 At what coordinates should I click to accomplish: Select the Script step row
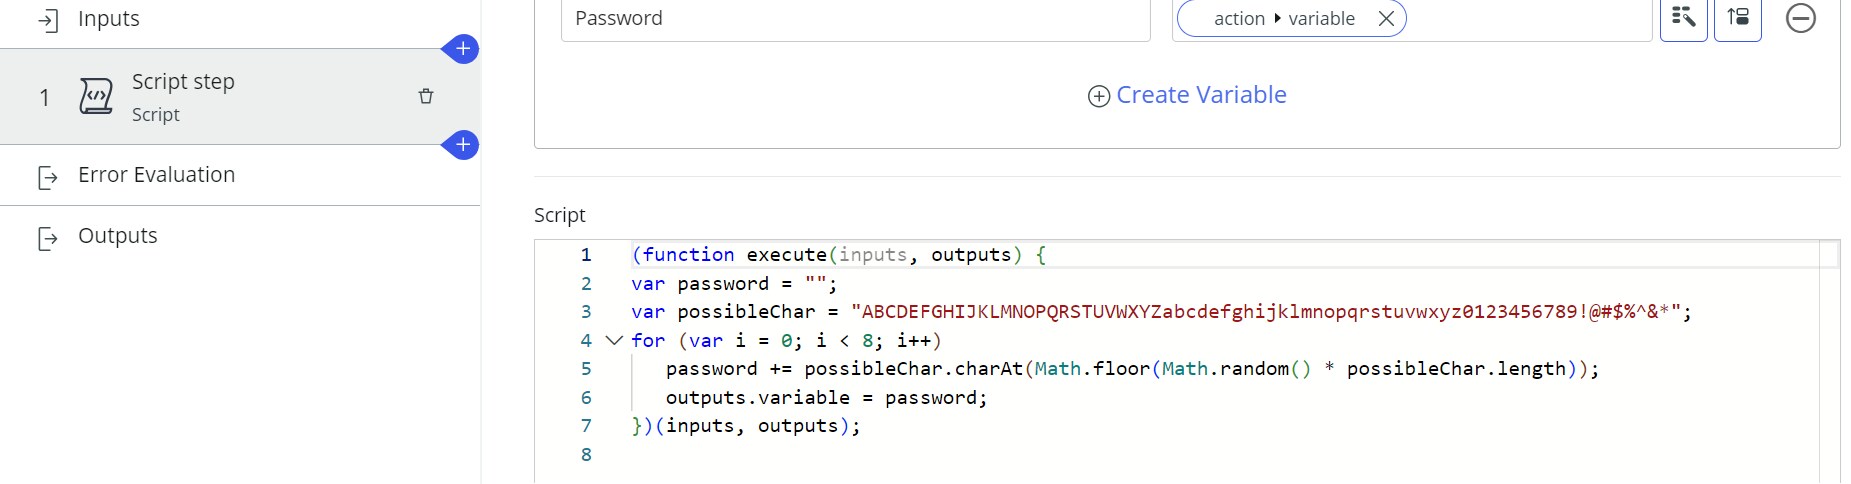pyautogui.click(x=240, y=97)
